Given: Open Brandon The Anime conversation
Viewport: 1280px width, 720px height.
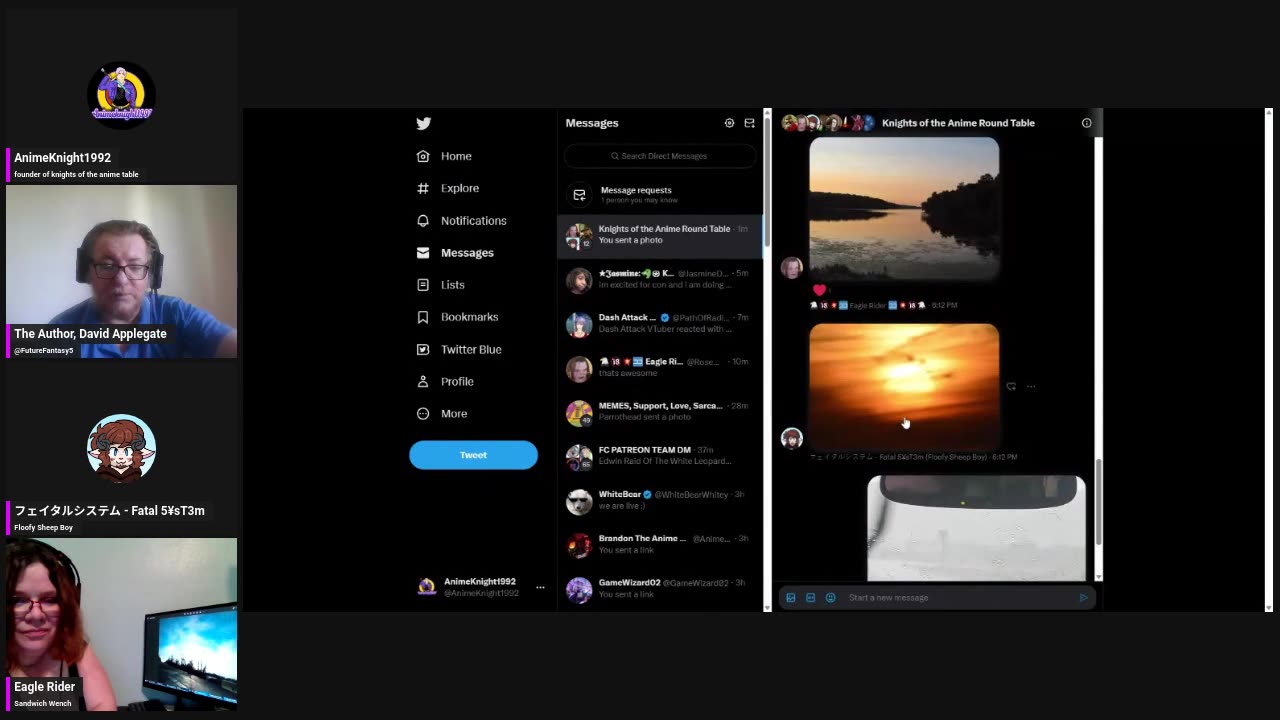Looking at the screenshot, I should (x=660, y=544).
